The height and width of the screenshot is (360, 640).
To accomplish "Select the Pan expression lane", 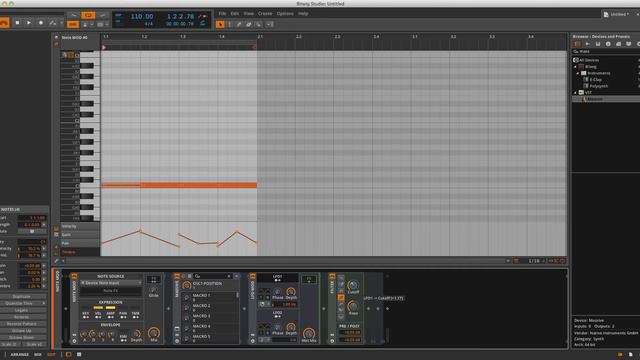I will point(80,243).
